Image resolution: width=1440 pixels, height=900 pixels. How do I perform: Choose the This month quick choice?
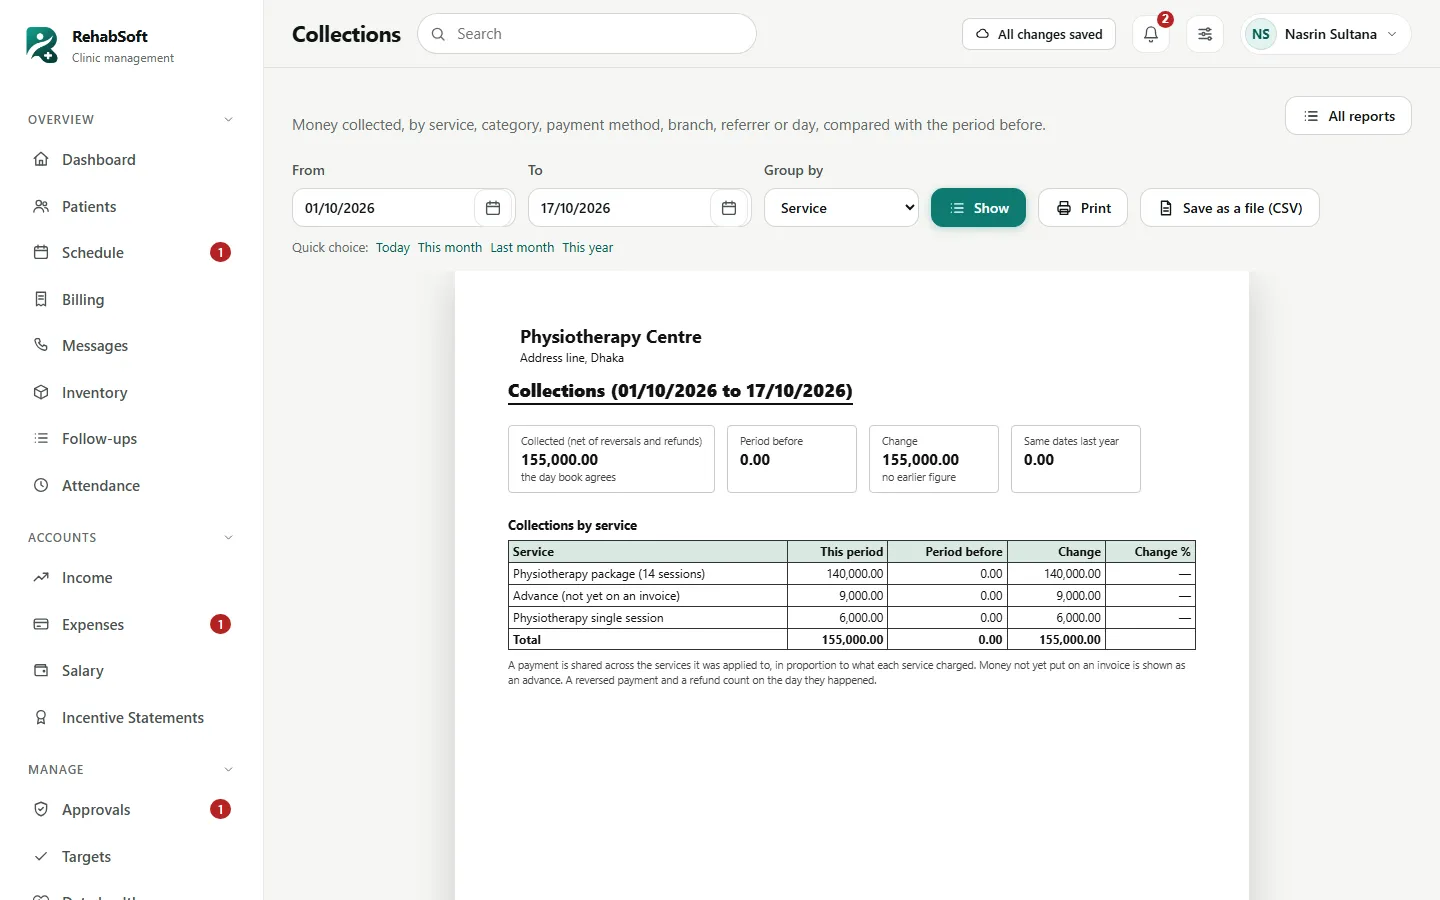(x=450, y=248)
